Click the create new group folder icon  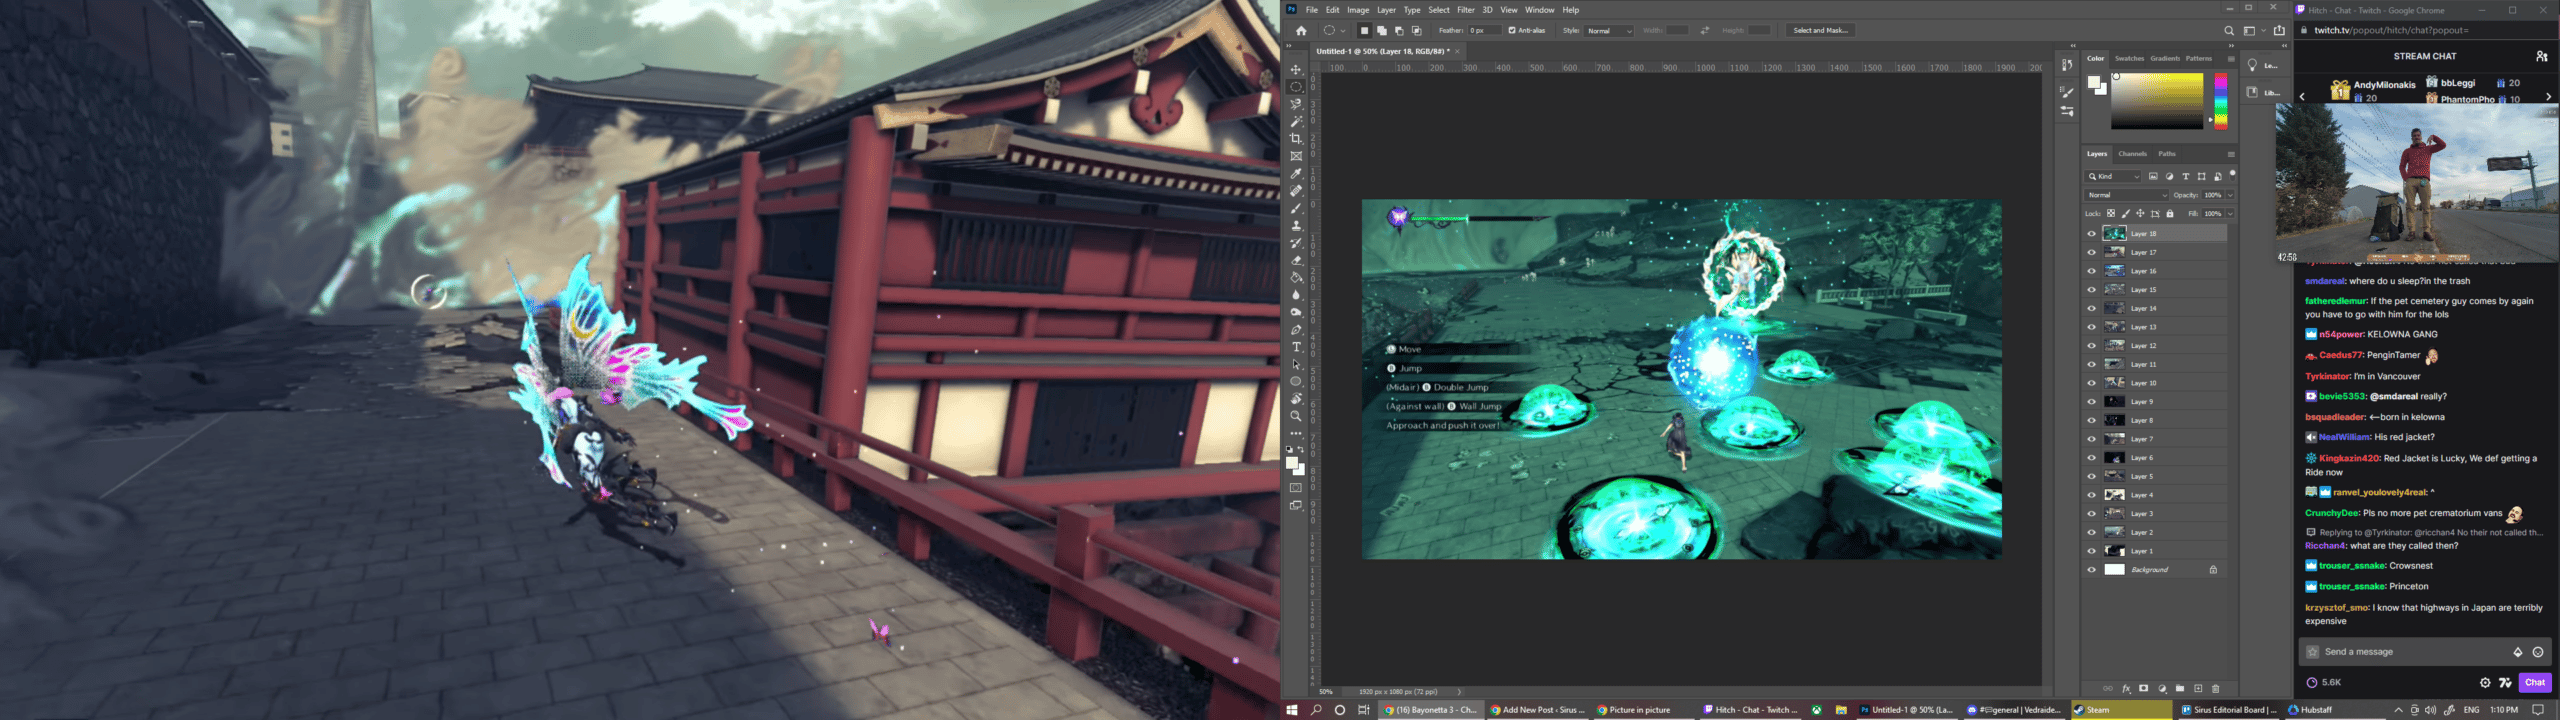click(2180, 689)
